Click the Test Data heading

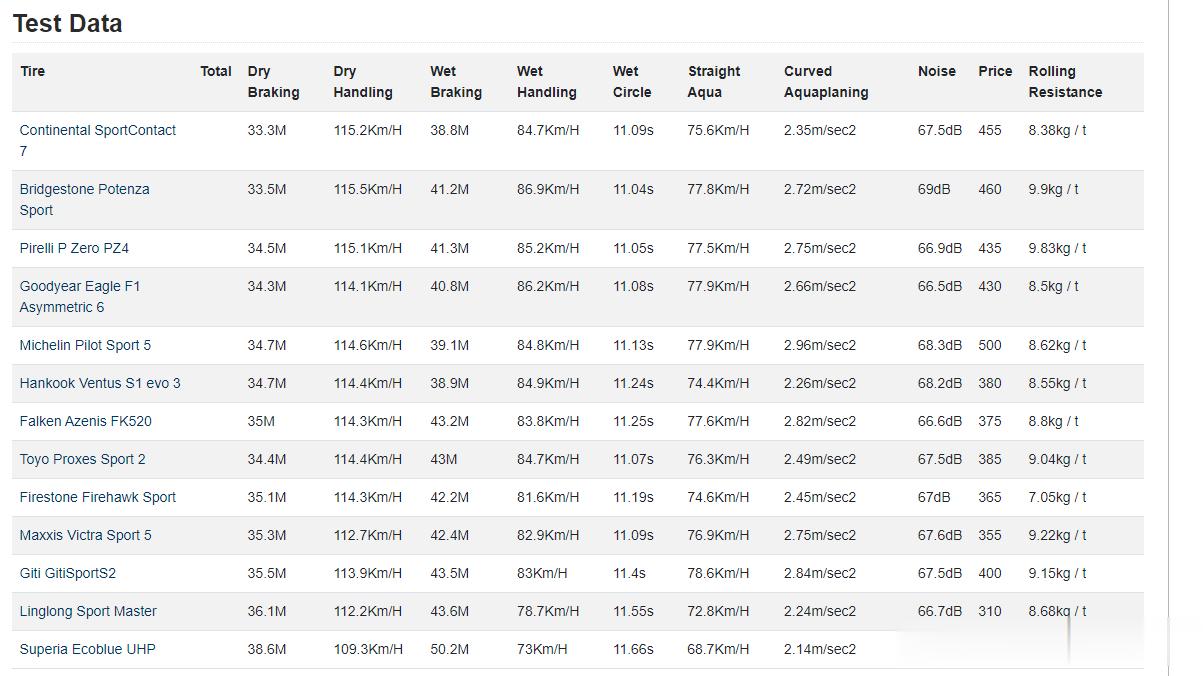pos(67,23)
